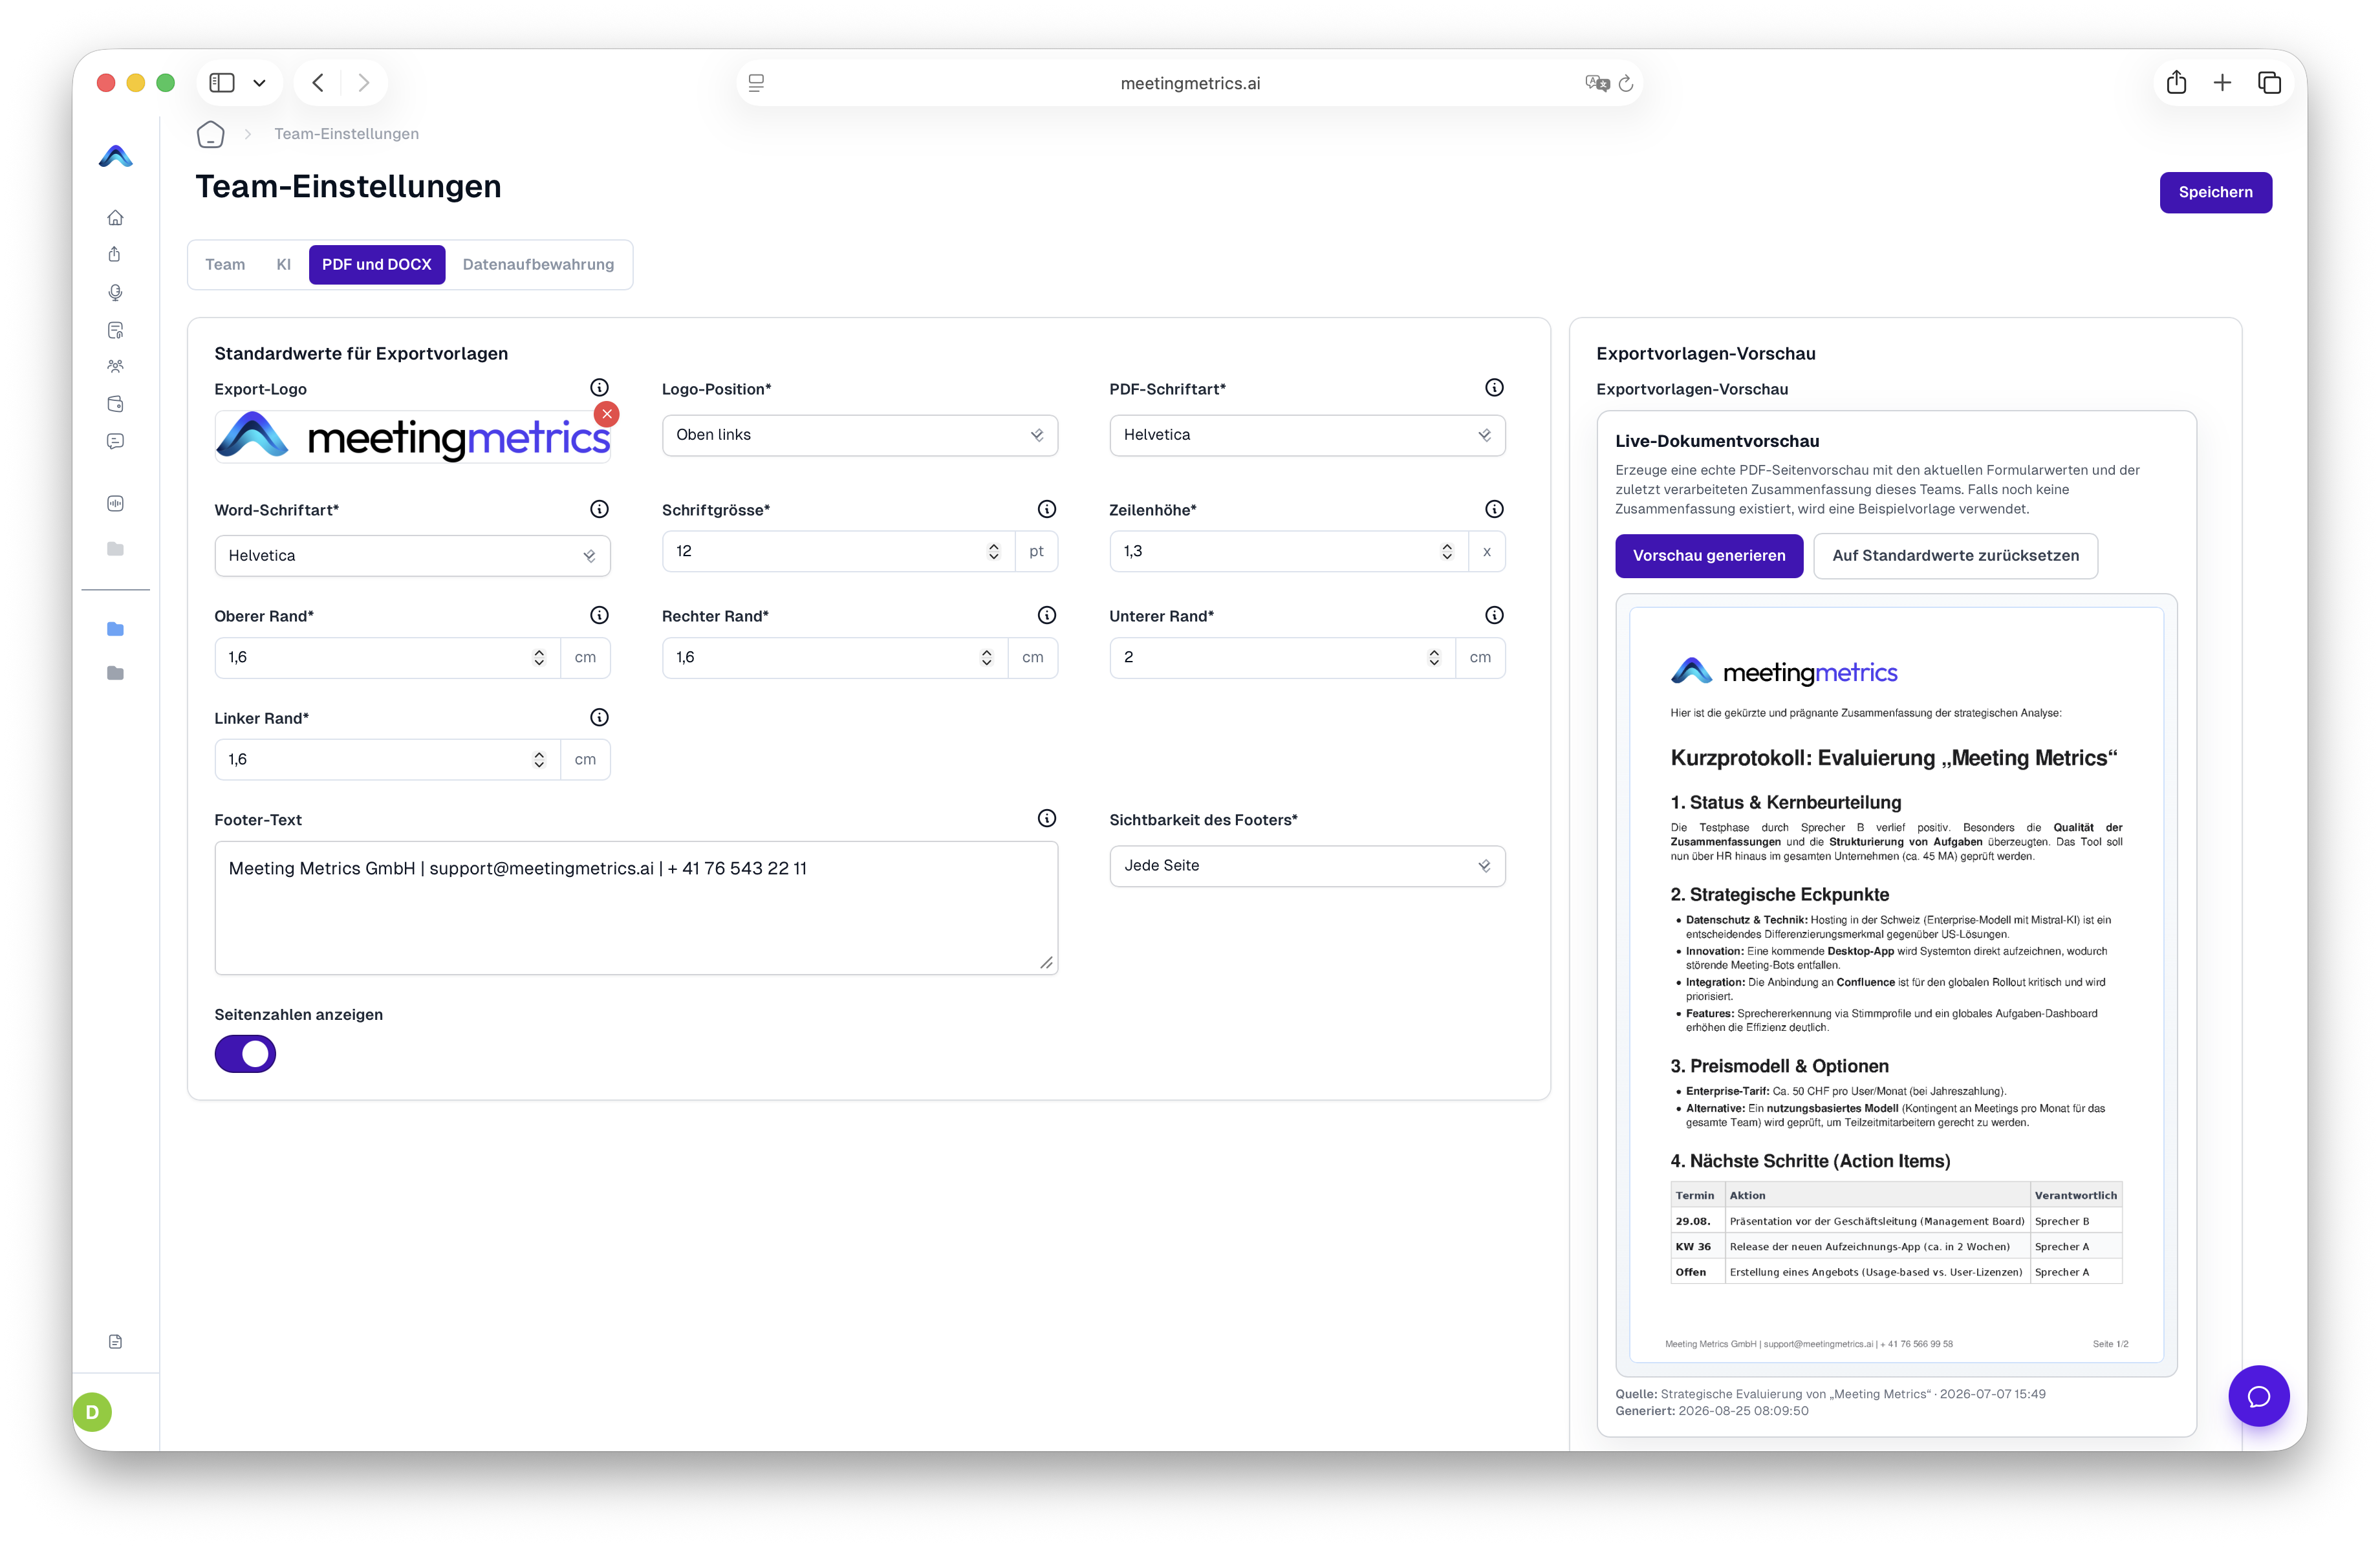
Task: Toggle the Safari sidebar button
Action: (x=222, y=83)
